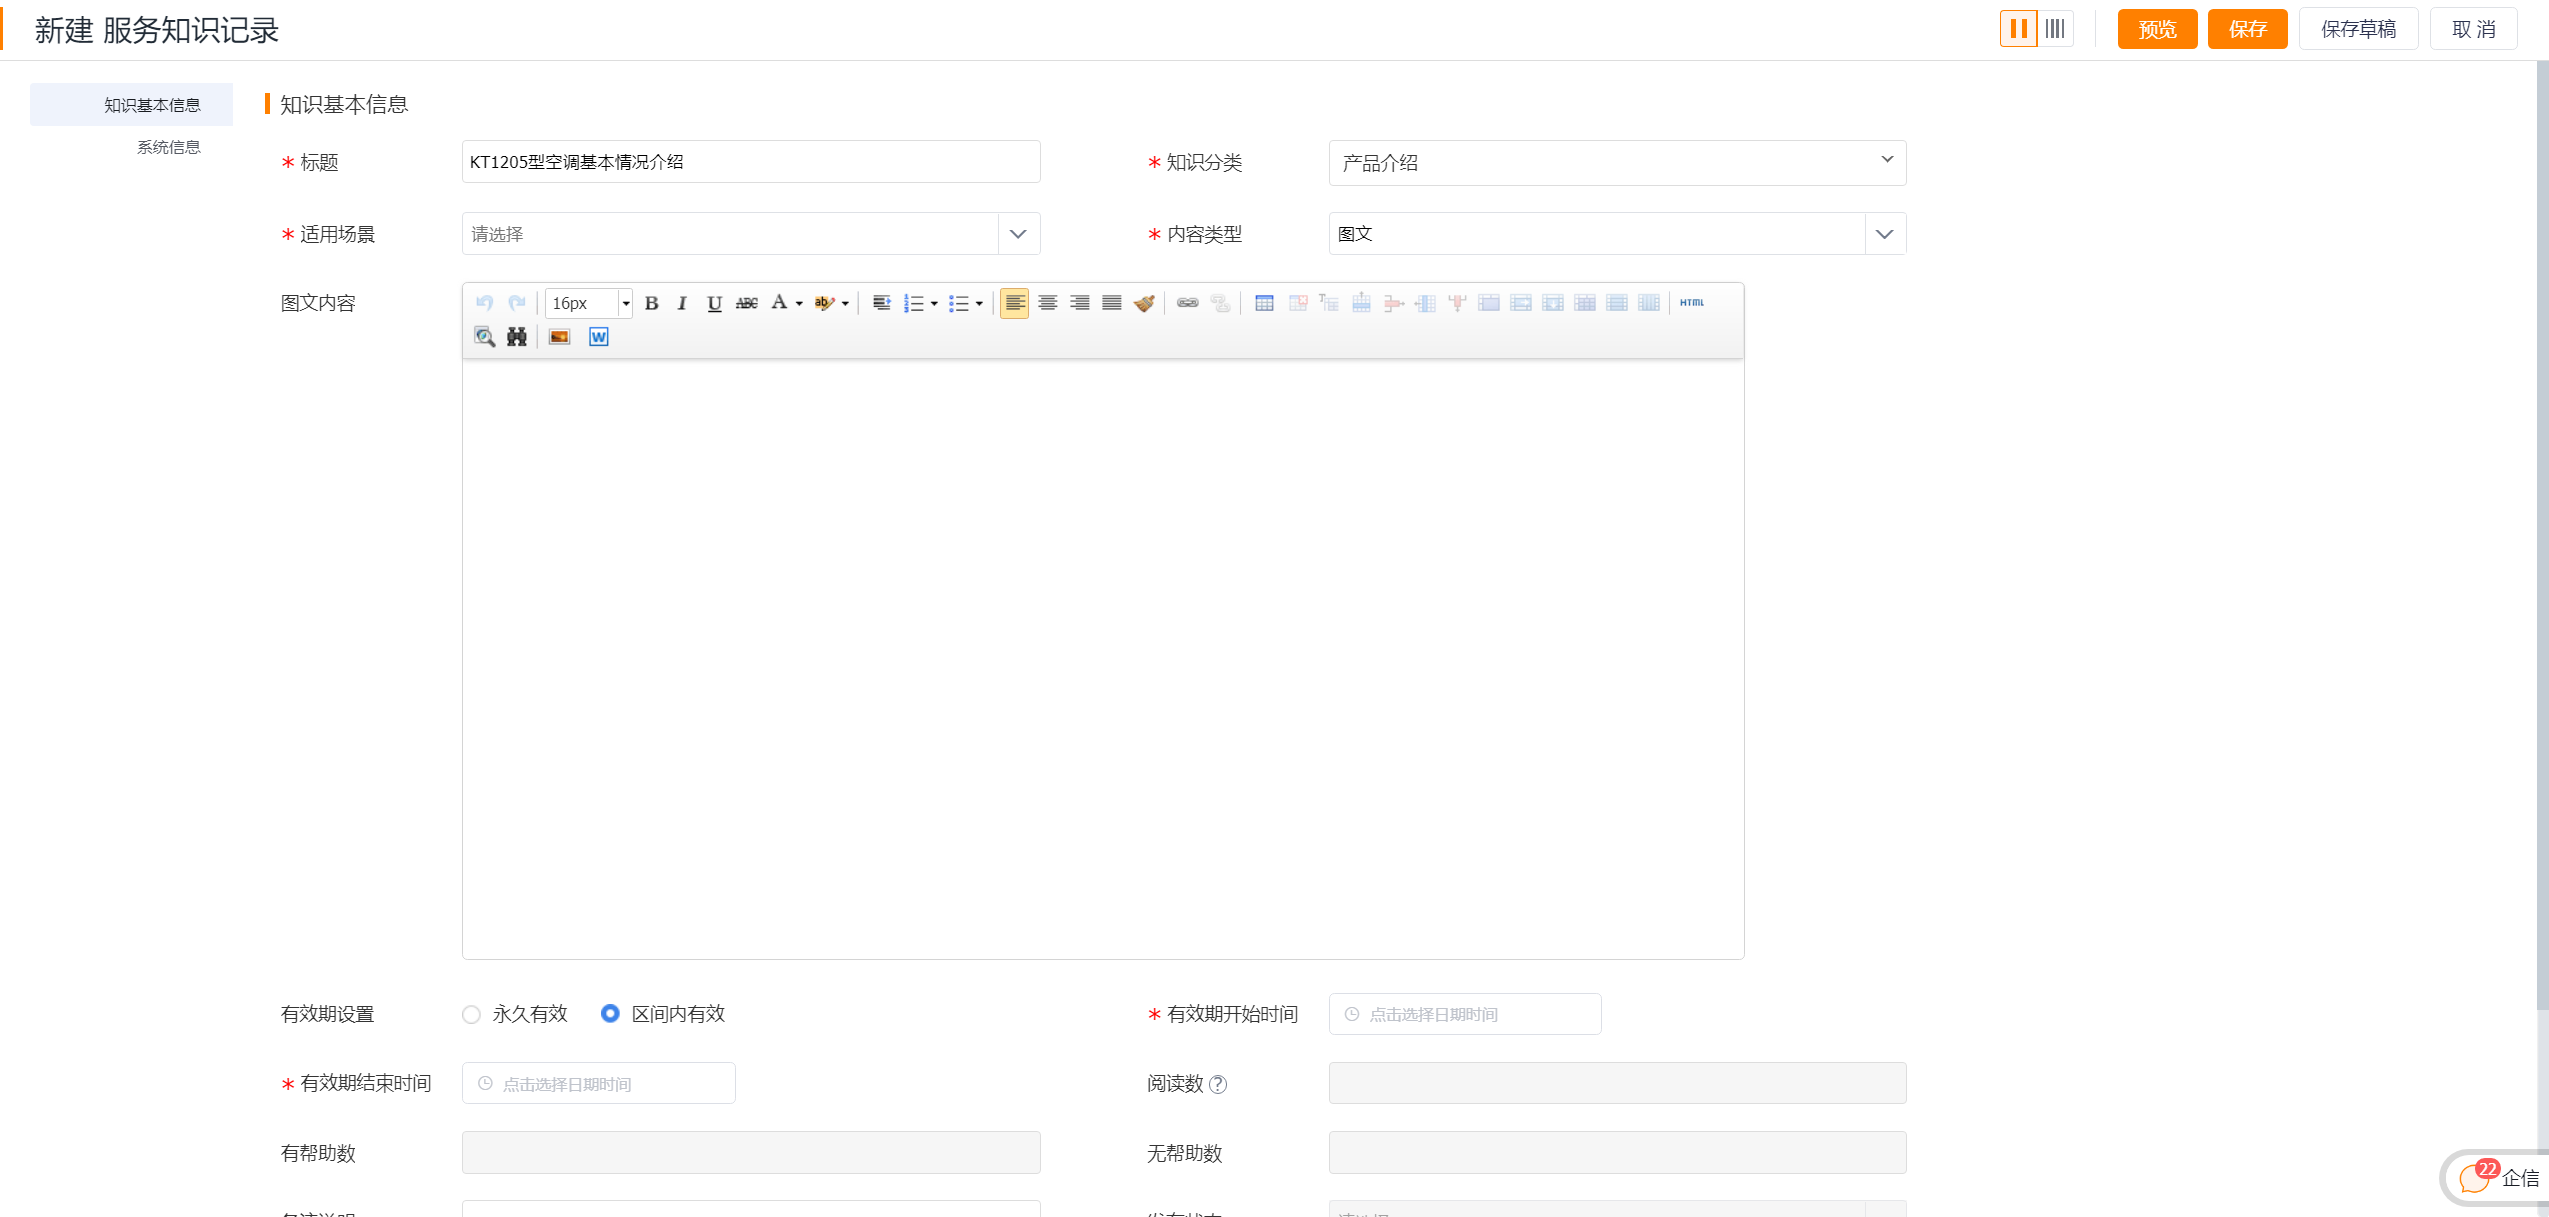The width and height of the screenshot is (2549, 1217).
Task: Click the insert table icon
Action: tap(1264, 303)
